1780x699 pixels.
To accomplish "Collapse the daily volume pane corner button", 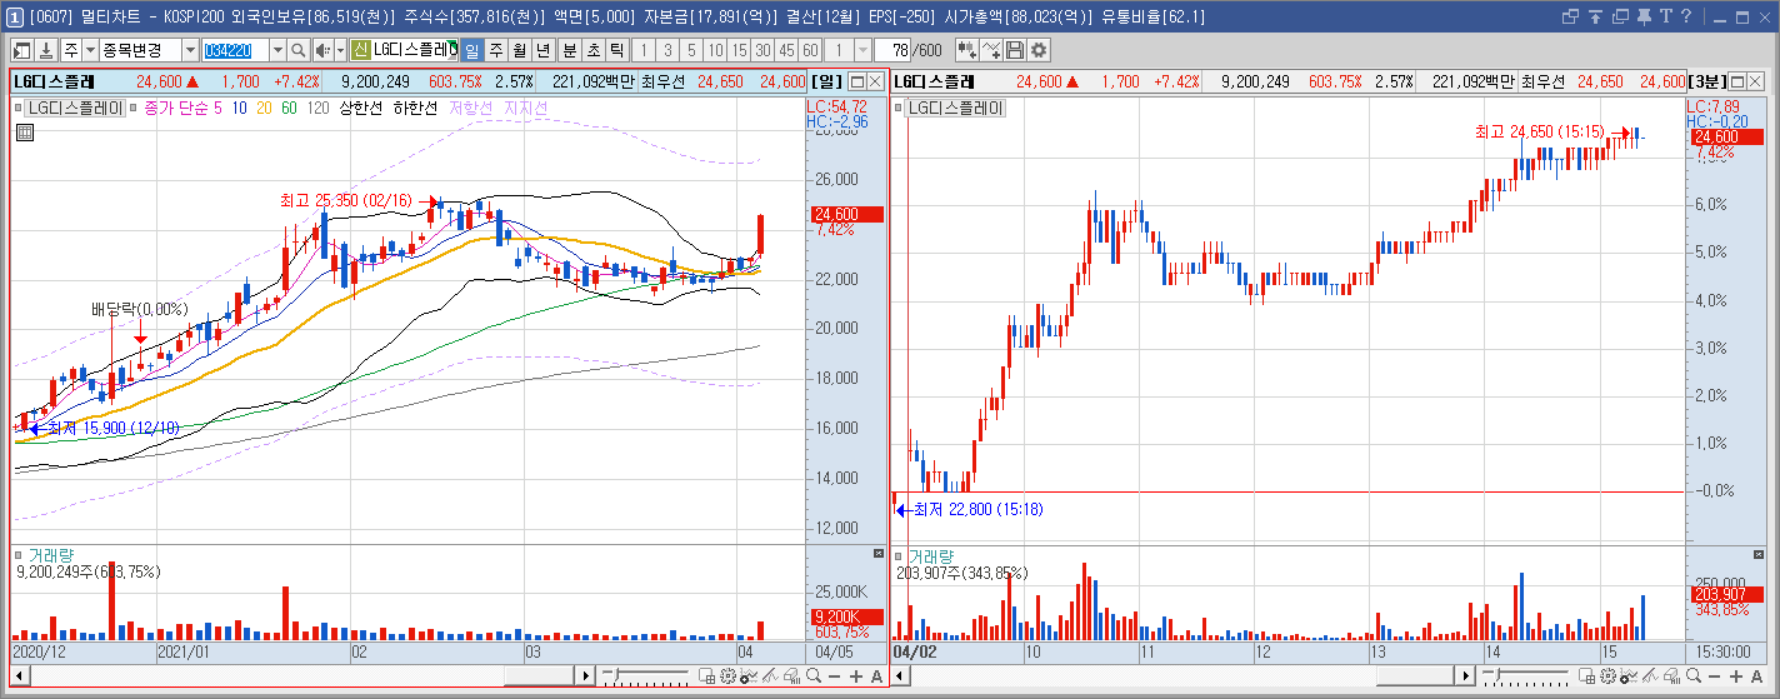I will 879,553.
